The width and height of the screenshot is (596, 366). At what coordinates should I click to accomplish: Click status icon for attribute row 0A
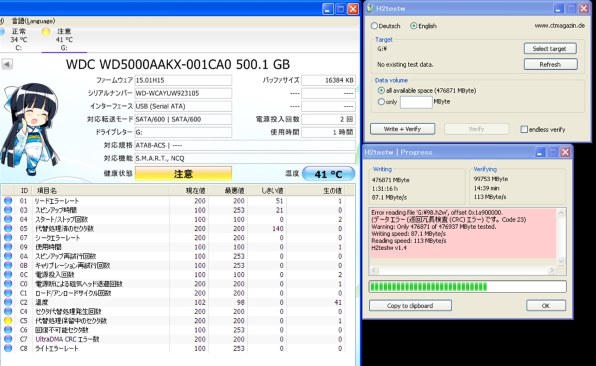8,256
